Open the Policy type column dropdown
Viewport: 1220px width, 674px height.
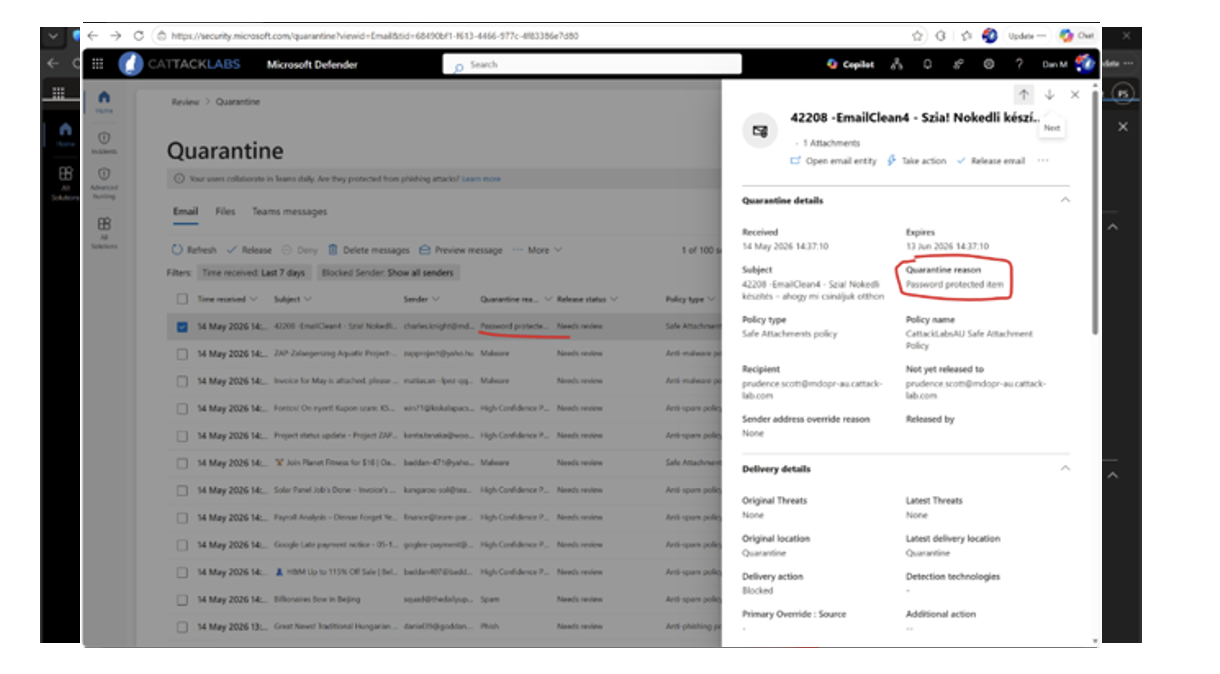pyautogui.click(x=690, y=299)
